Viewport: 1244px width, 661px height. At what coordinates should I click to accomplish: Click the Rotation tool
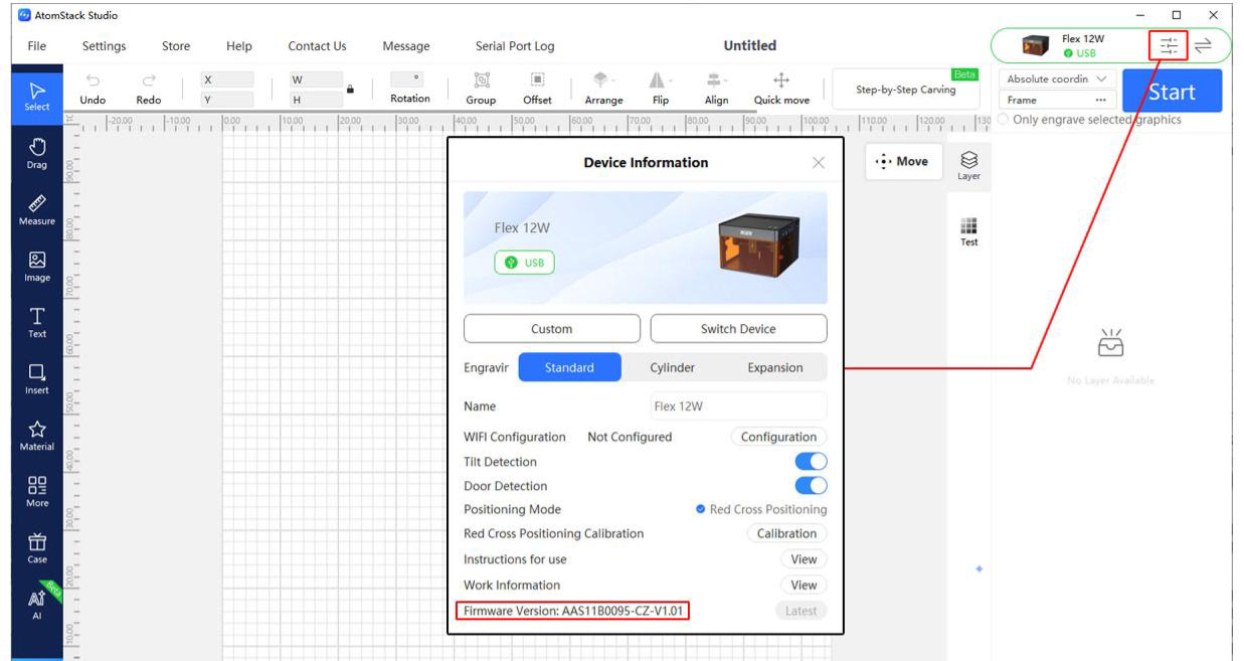point(410,89)
